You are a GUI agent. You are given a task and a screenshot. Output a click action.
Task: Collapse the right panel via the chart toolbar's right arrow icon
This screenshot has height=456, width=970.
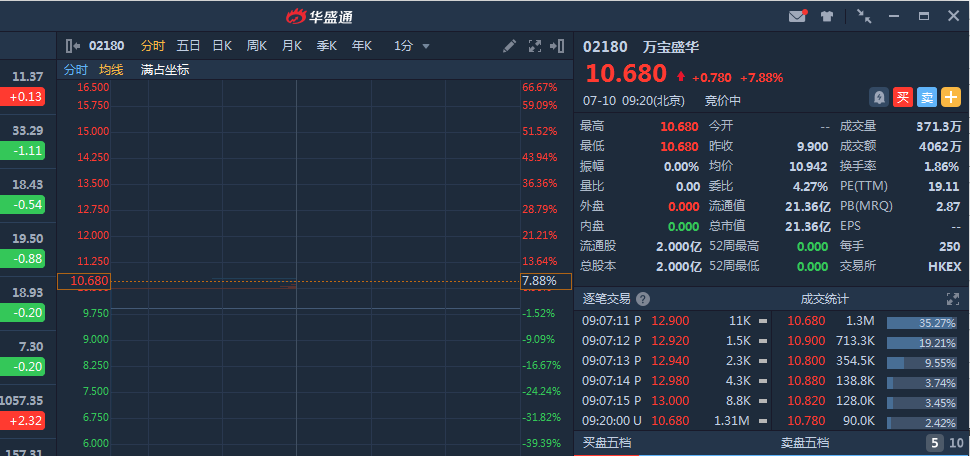coord(557,46)
